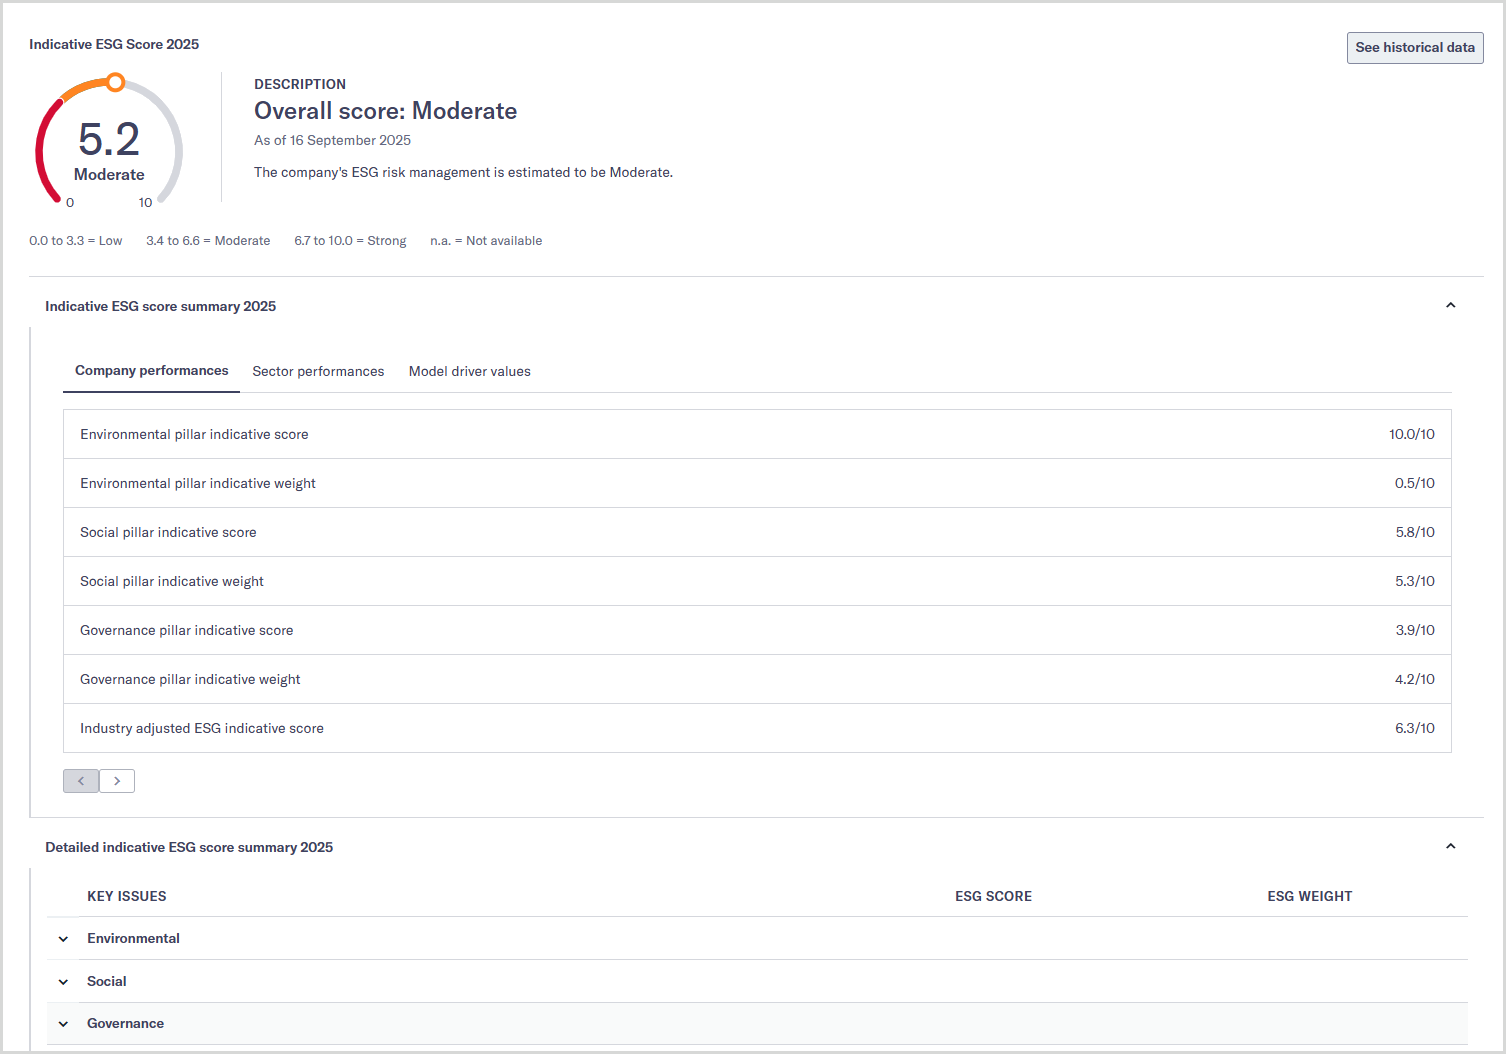
Task: Click the Governance tree item label
Action: click(125, 1024)
